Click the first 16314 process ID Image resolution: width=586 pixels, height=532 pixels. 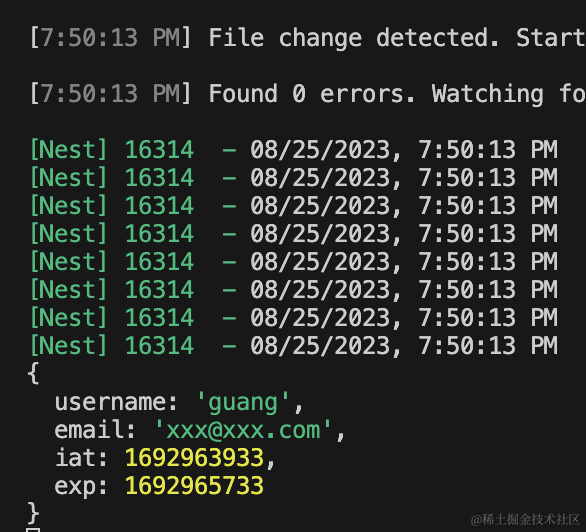click(159, 150)
